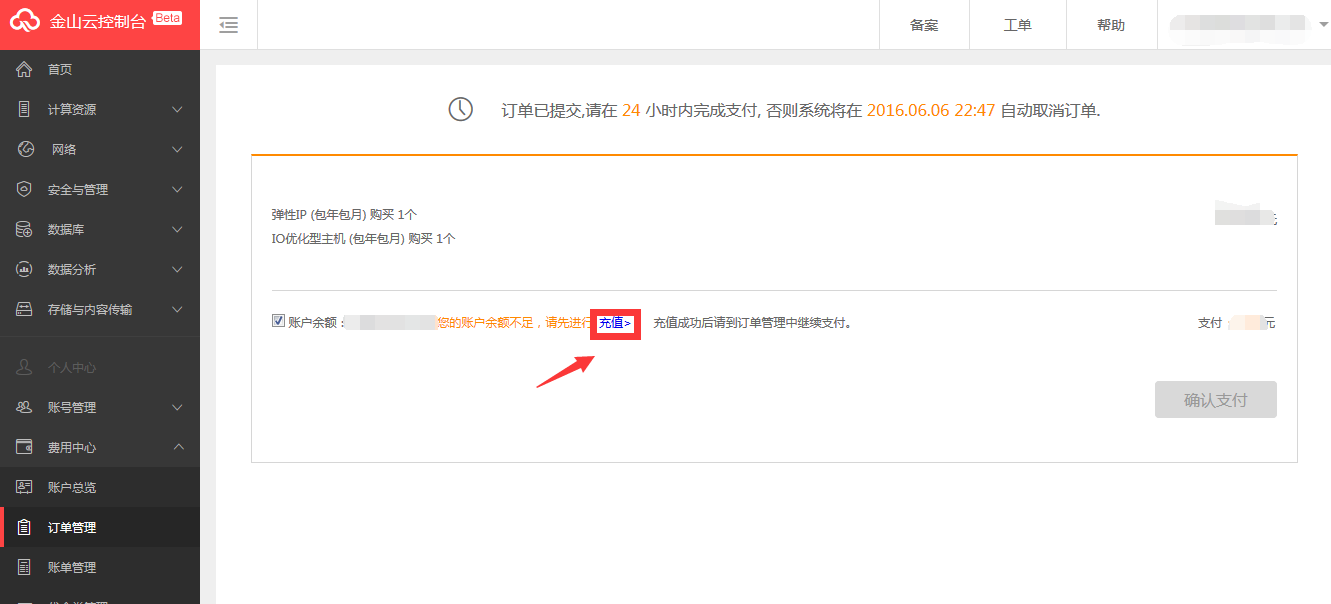
Task: Click the 计算资源 server icon
Action: 25,110
